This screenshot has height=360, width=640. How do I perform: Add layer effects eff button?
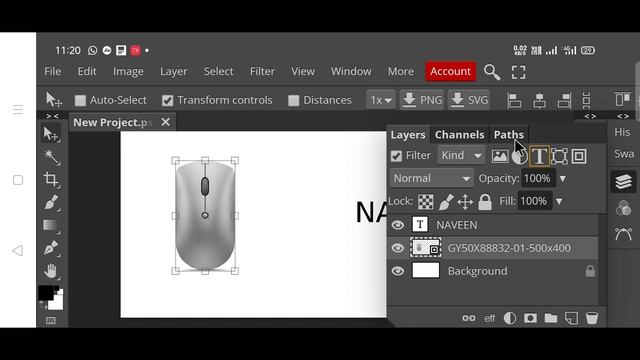(489, 318)
